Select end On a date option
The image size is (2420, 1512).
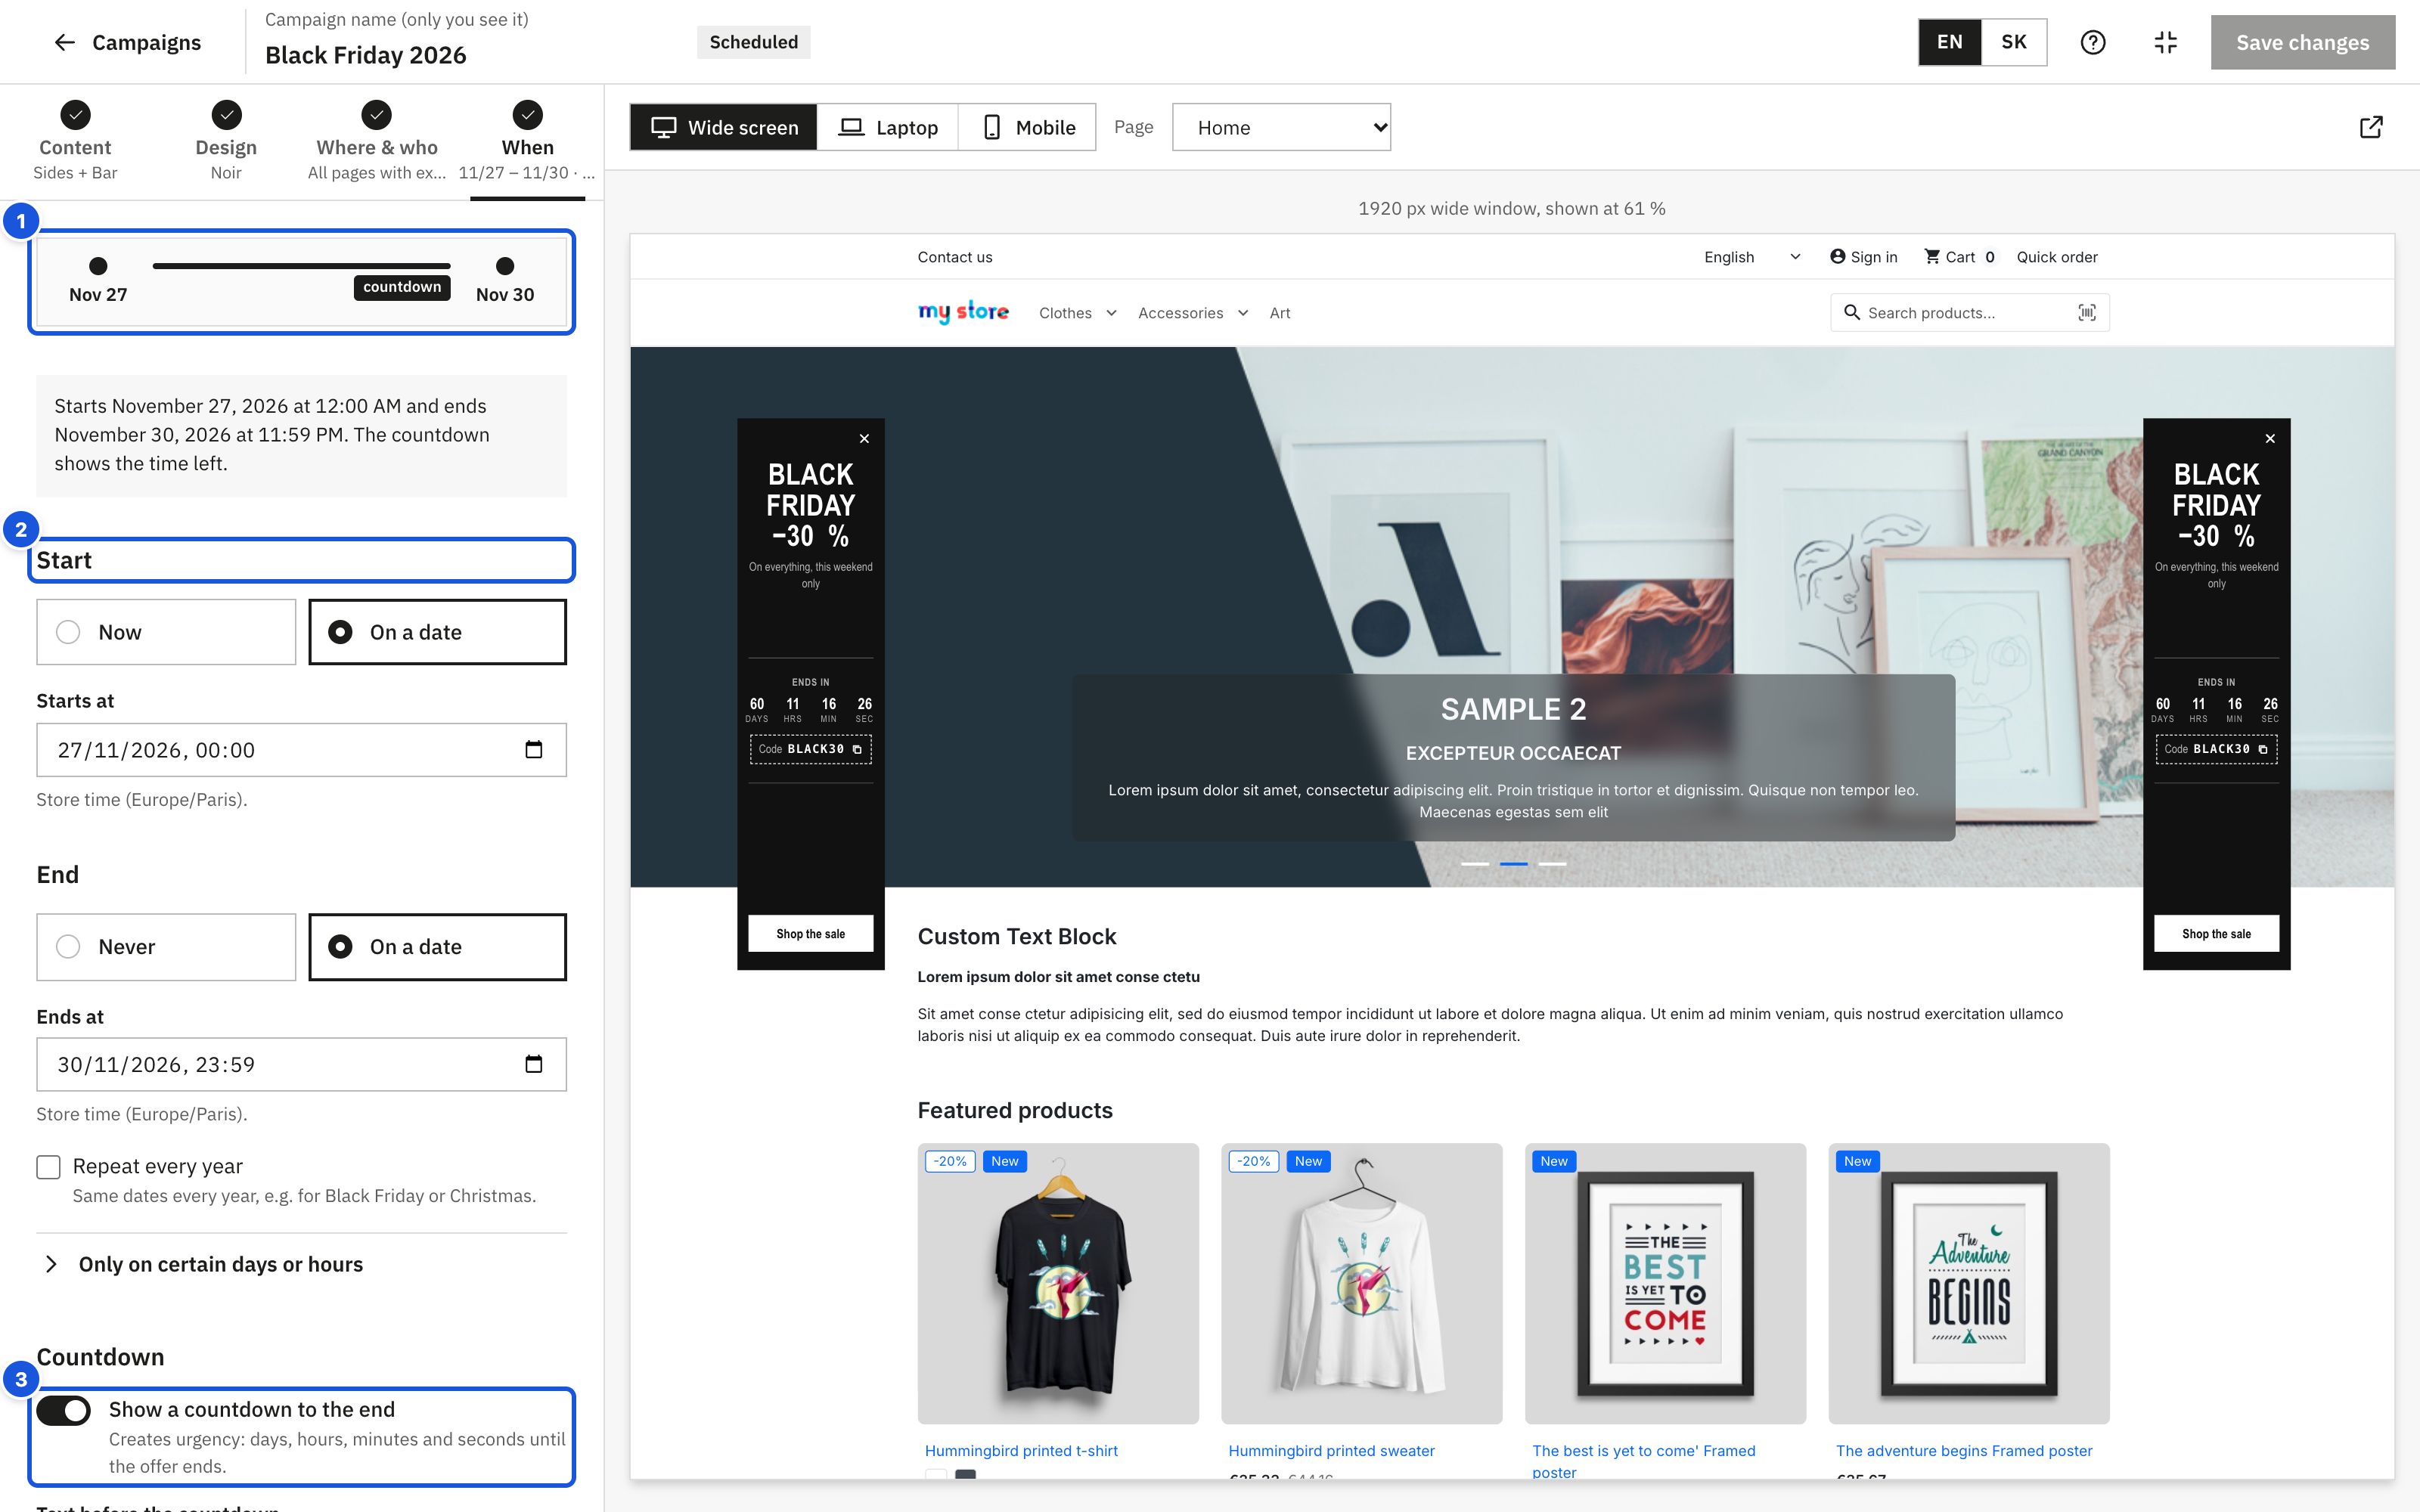437,947
